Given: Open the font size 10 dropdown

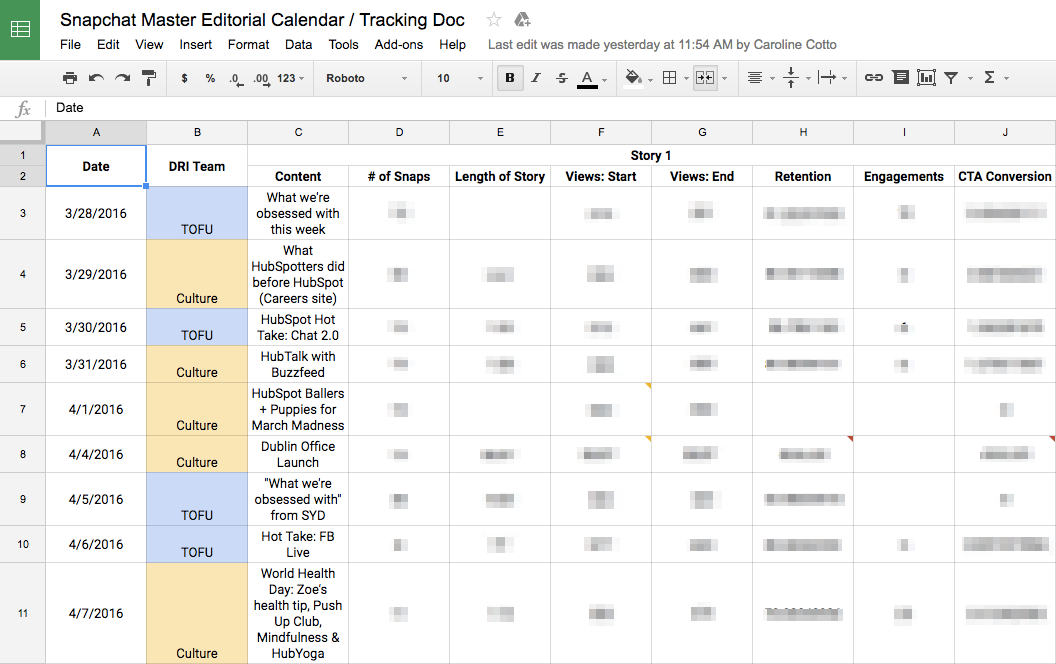Looking at the screenshot, I should click(460, 78).
